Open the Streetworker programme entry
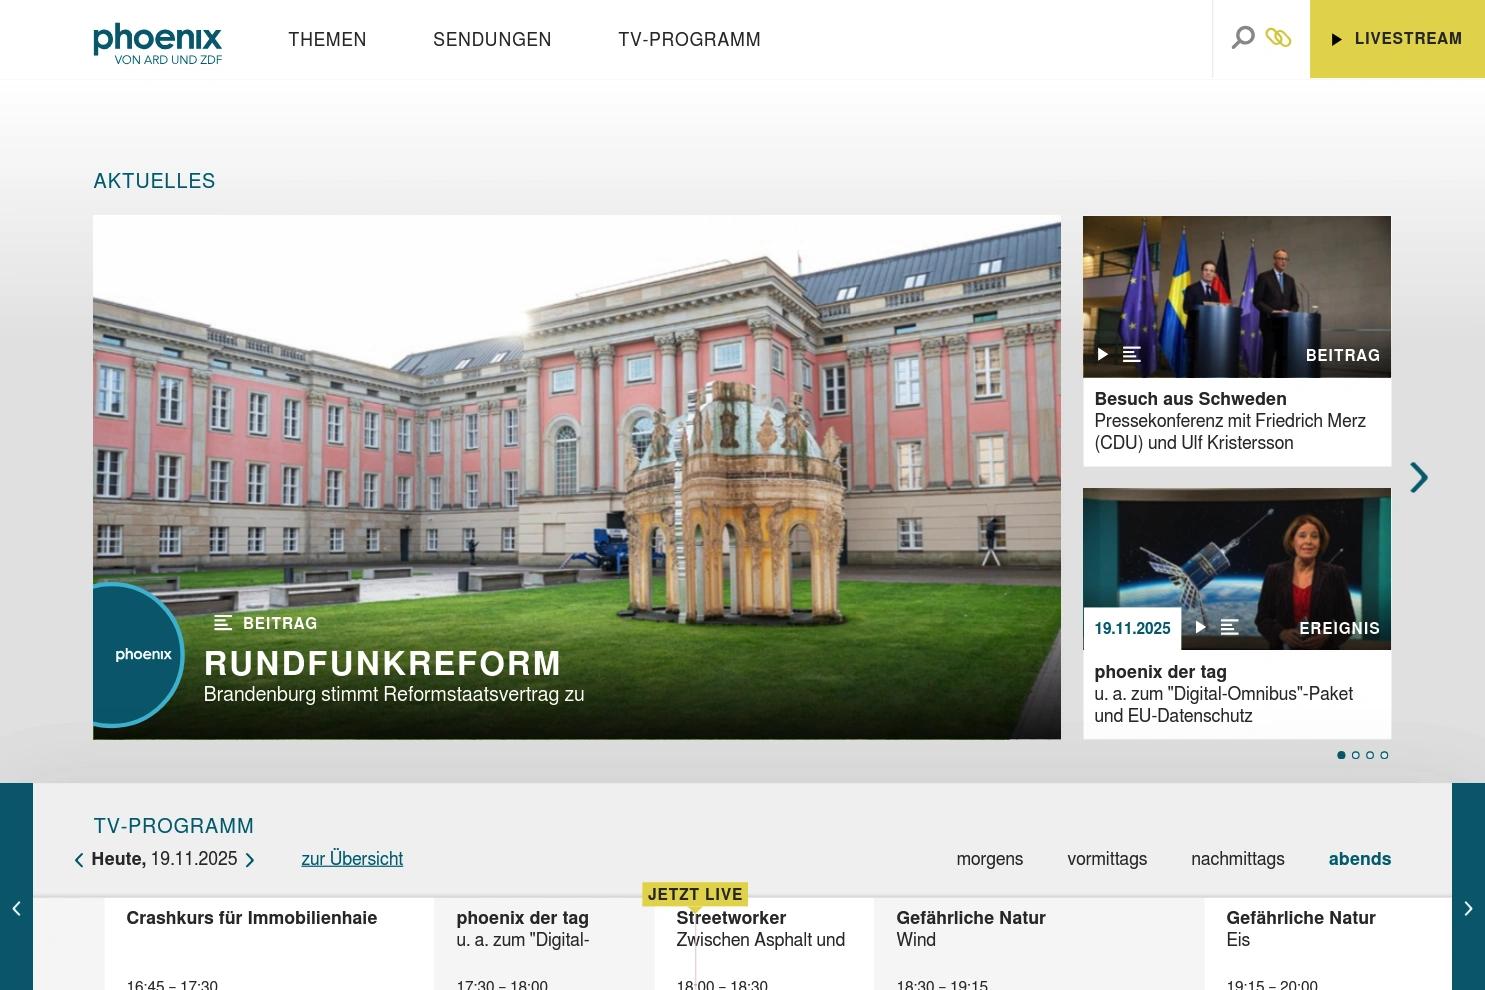The height and width of the screenshot is (990, 1485). [764, 944]
